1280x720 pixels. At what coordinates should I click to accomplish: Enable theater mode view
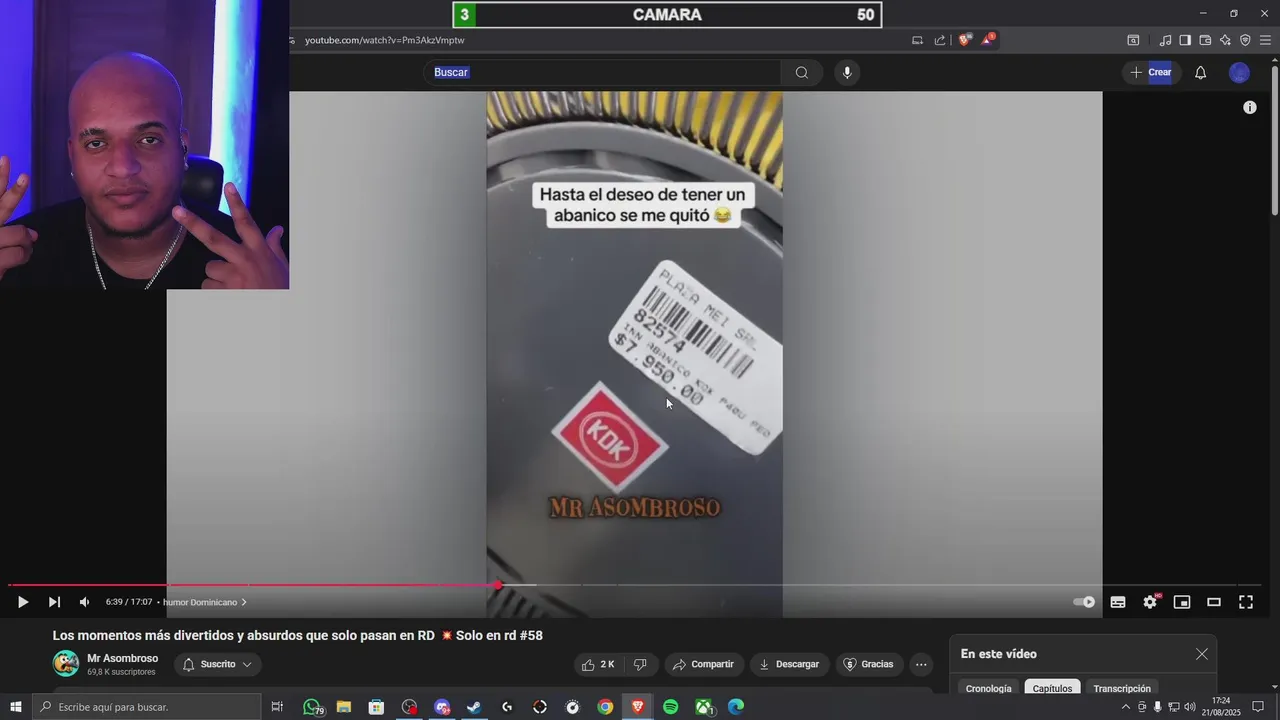1214,602
